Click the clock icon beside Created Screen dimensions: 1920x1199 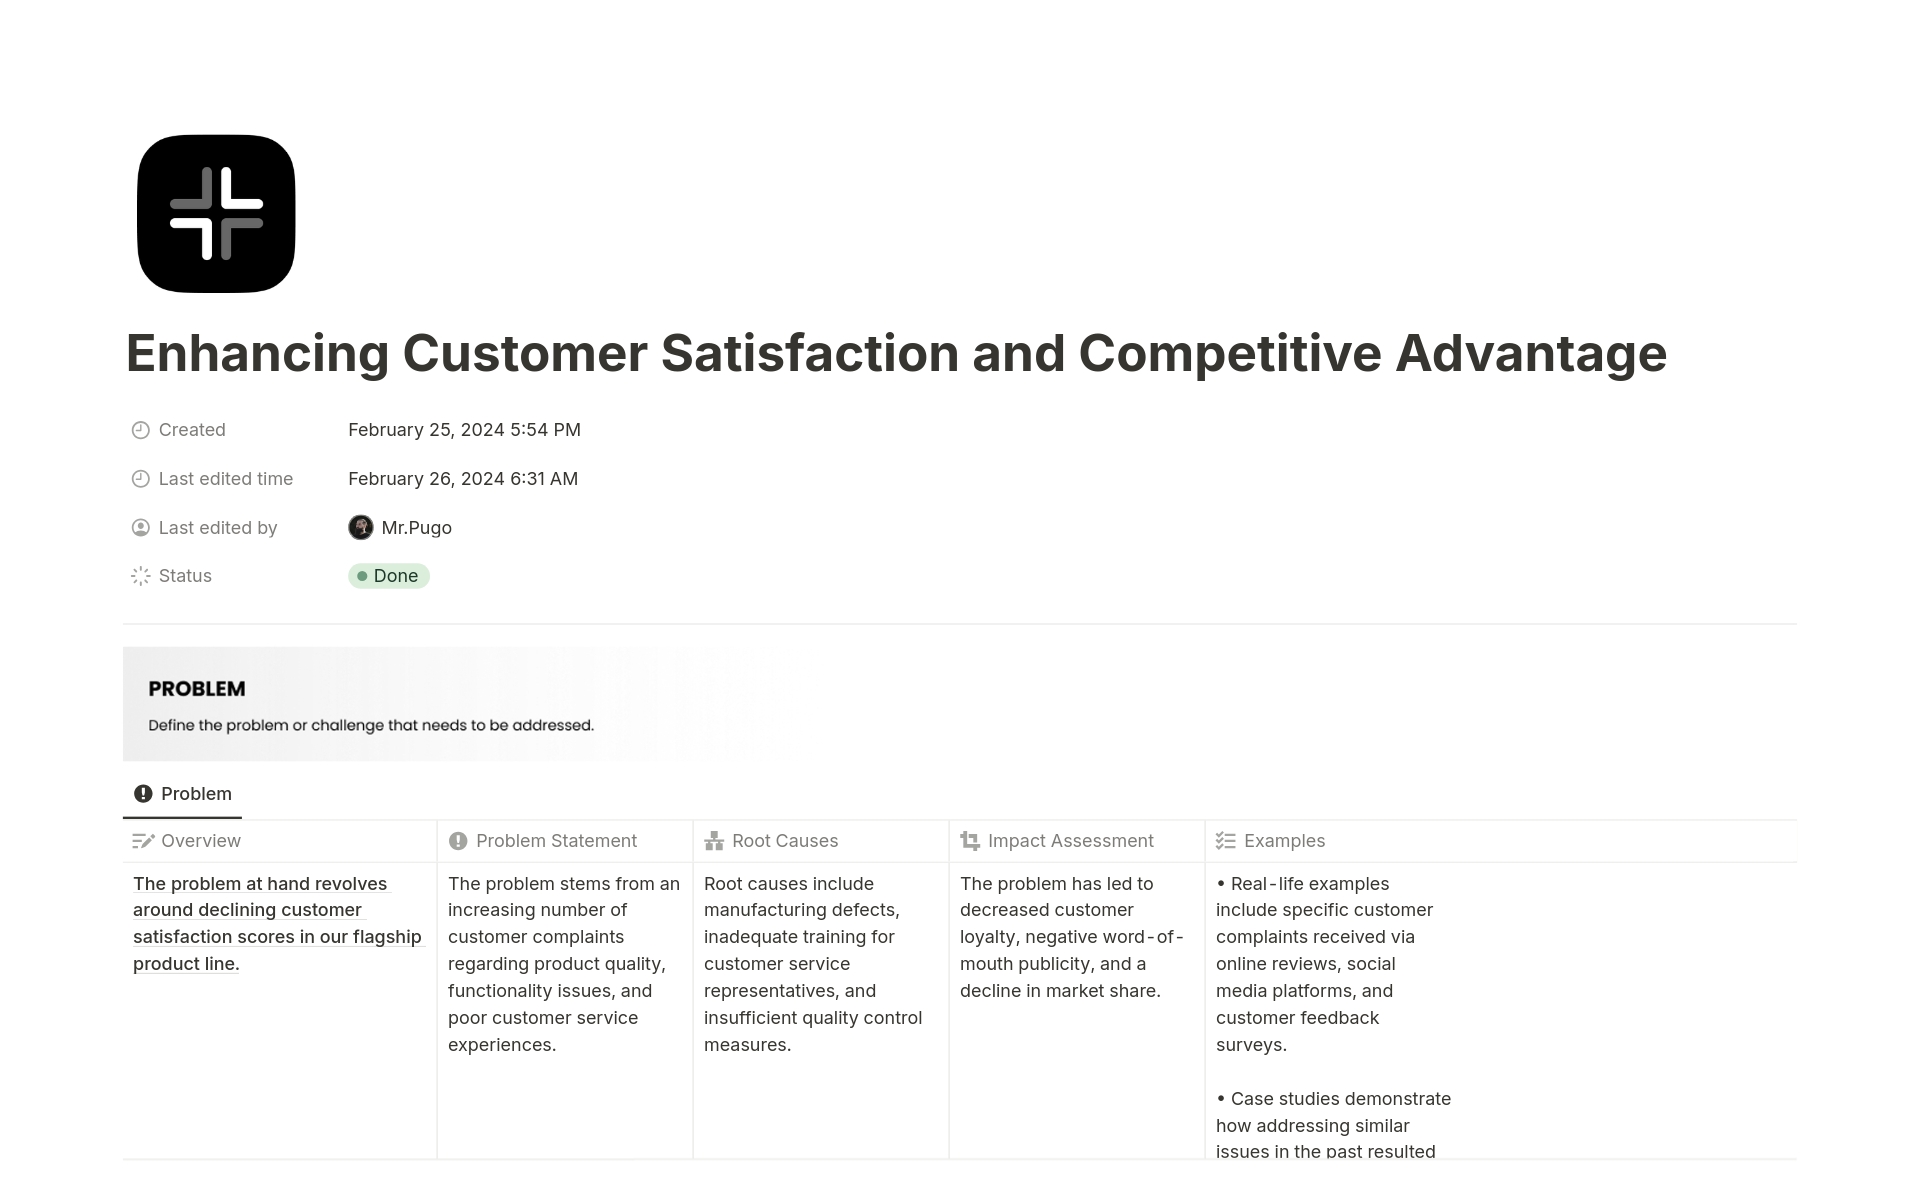pyautogui.click(x=140, y=430)
